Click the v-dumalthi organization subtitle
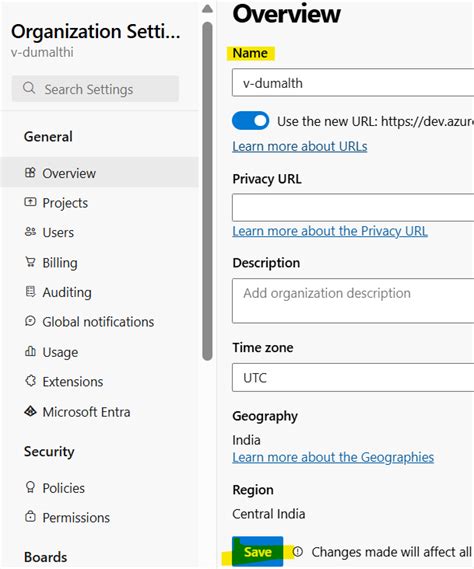 [42, 52]
